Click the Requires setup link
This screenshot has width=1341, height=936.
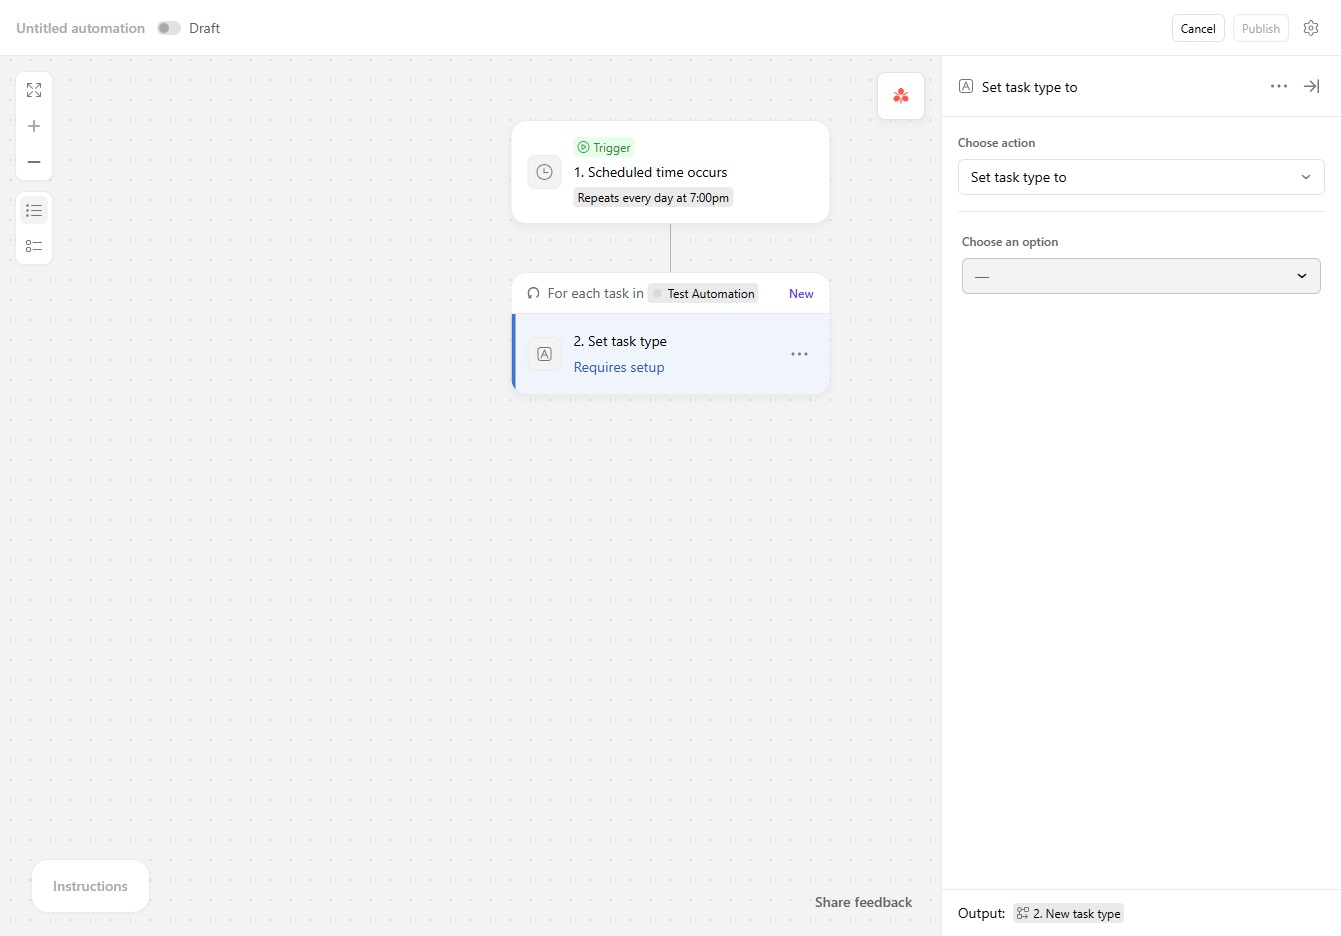[619, 367]
